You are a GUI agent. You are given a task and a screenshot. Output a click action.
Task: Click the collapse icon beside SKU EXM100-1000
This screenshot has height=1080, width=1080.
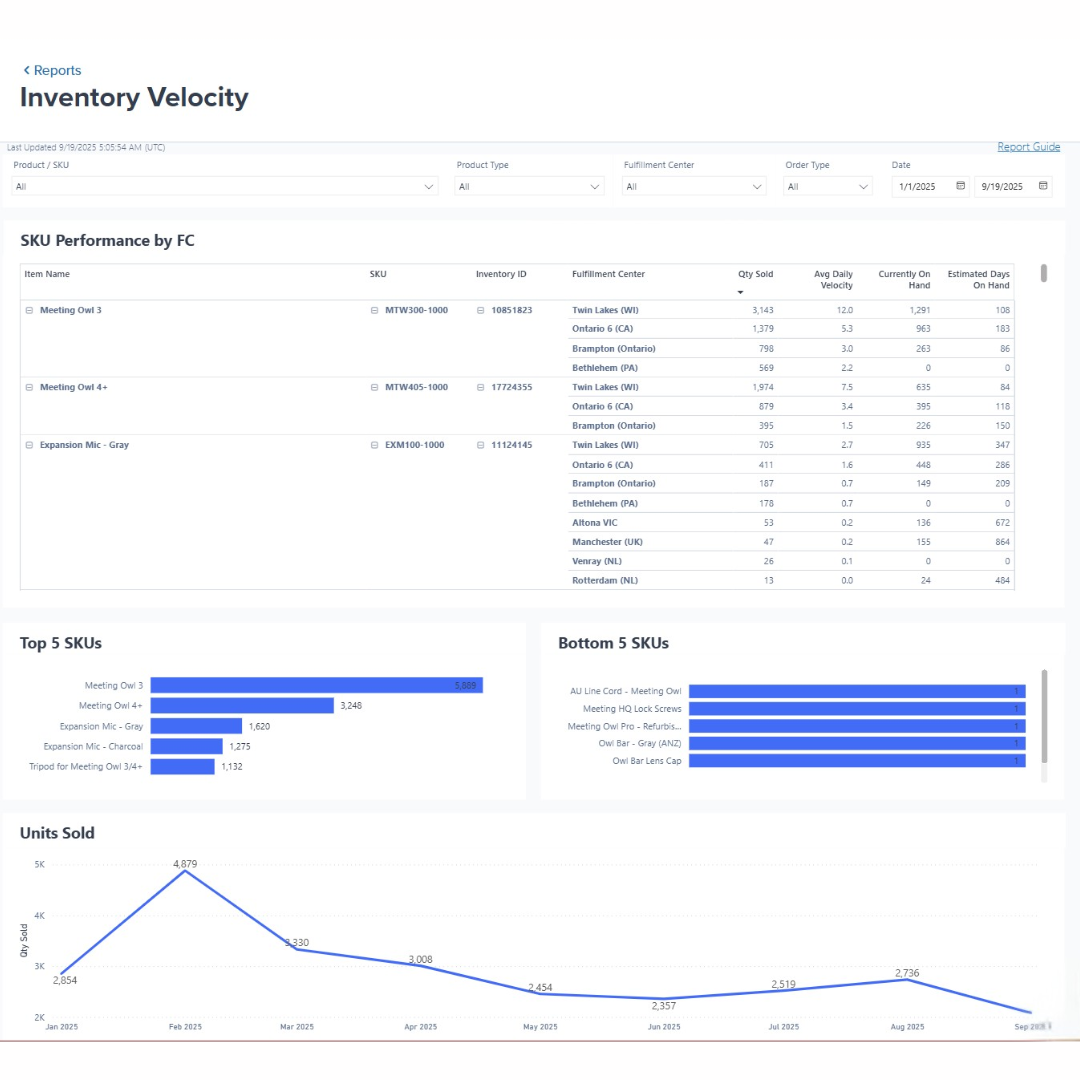click(x=375, y=444)
